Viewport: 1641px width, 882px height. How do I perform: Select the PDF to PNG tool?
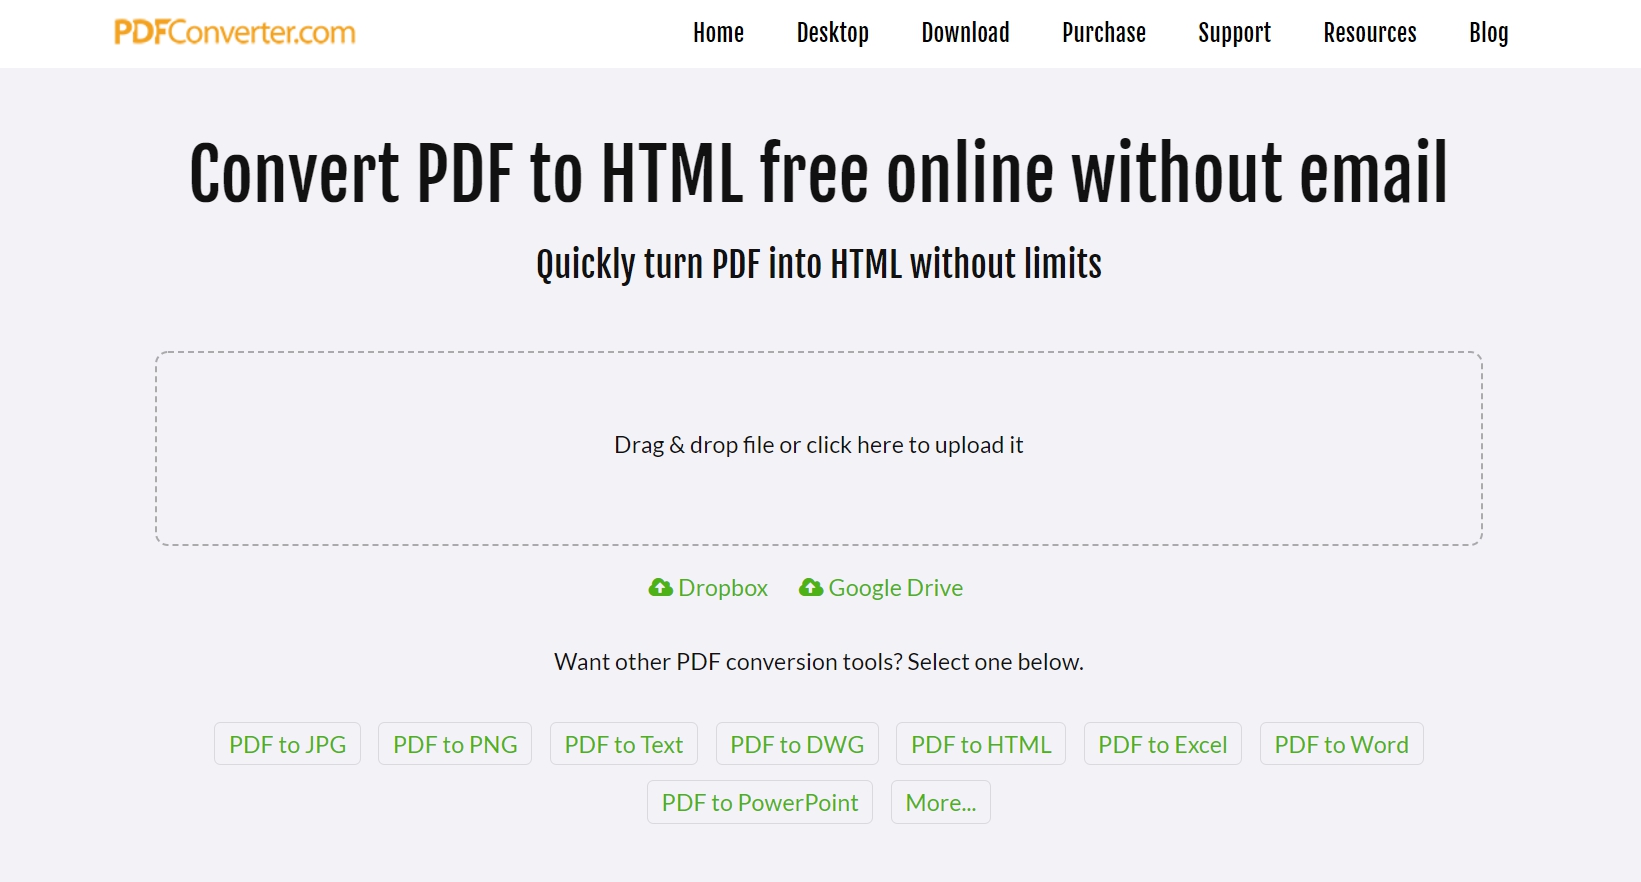455,744
